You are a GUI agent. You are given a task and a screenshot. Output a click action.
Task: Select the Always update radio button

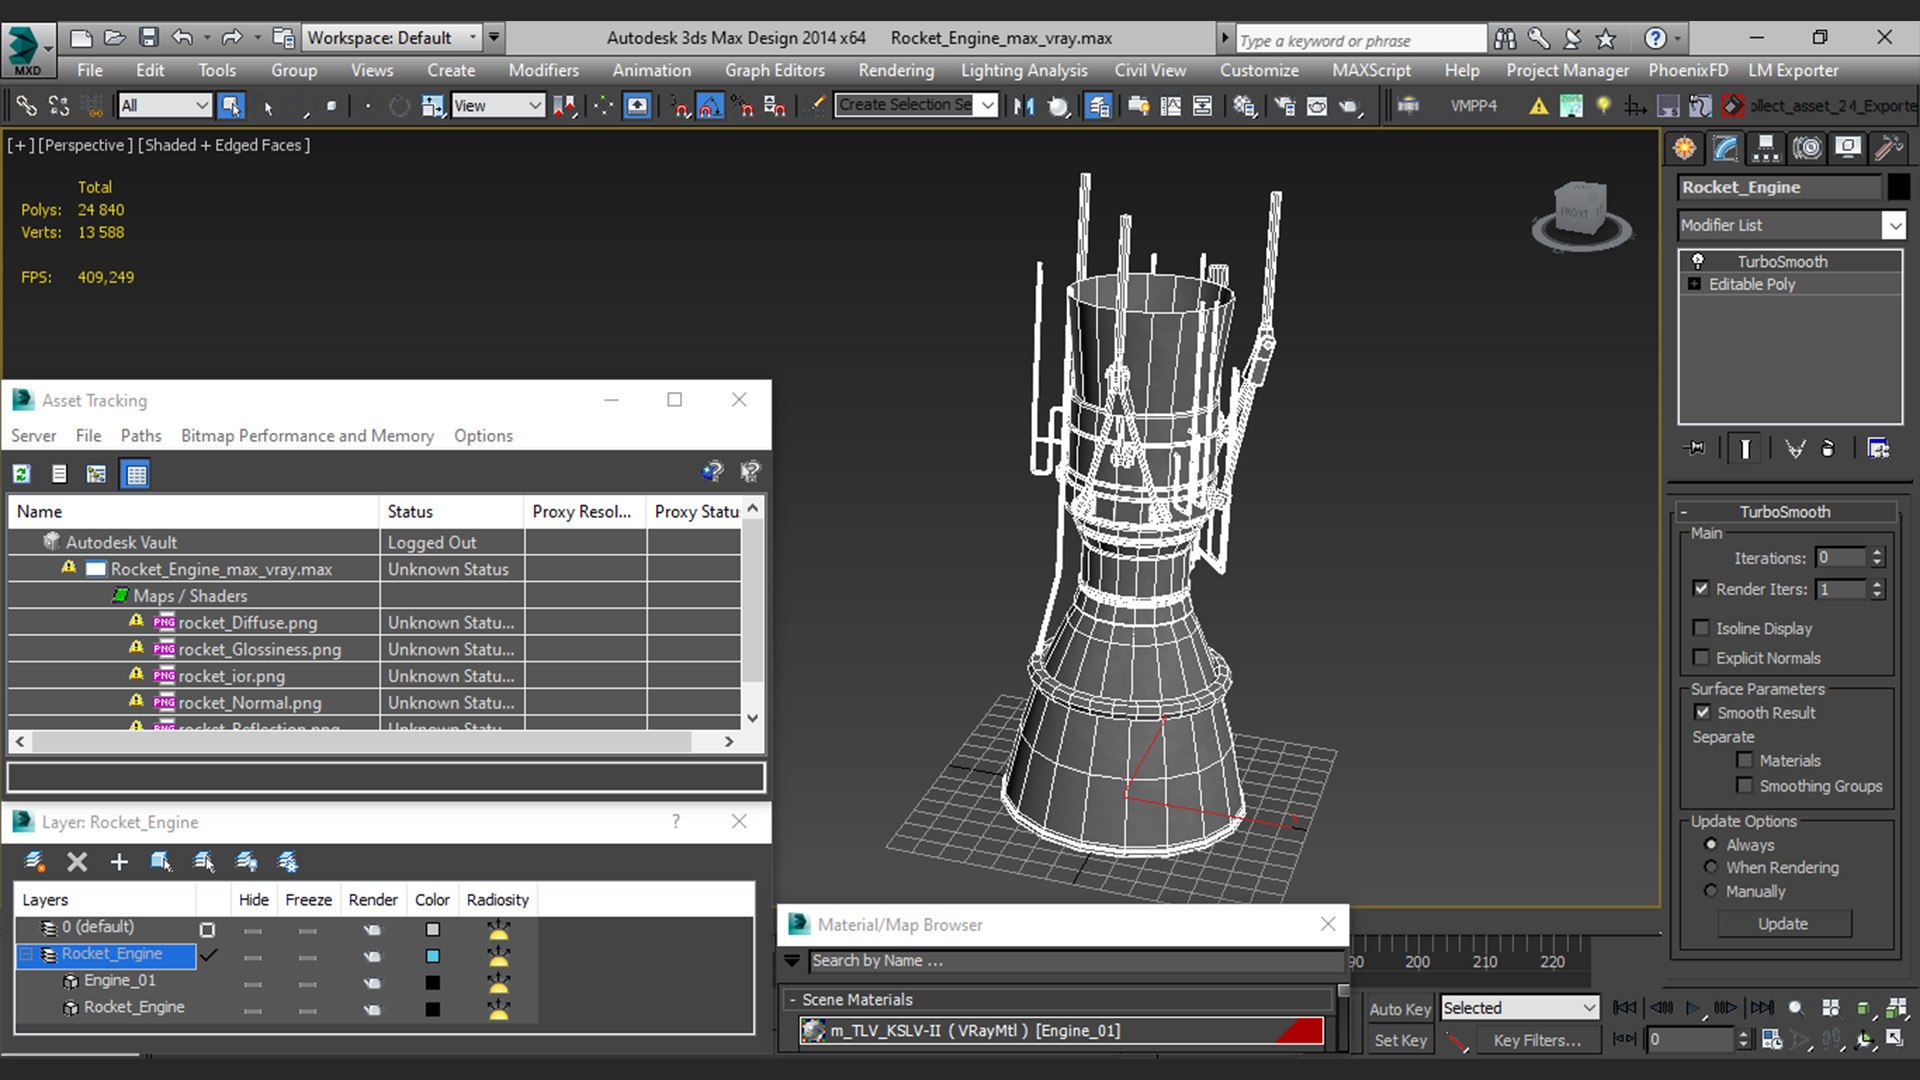point(1711,844)
